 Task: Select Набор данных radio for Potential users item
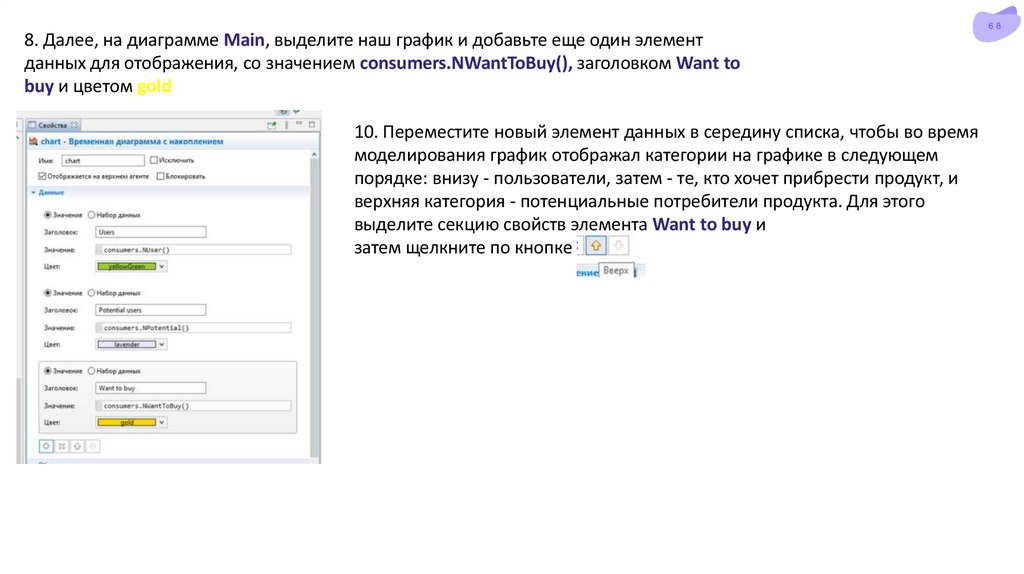click(91, 293)
